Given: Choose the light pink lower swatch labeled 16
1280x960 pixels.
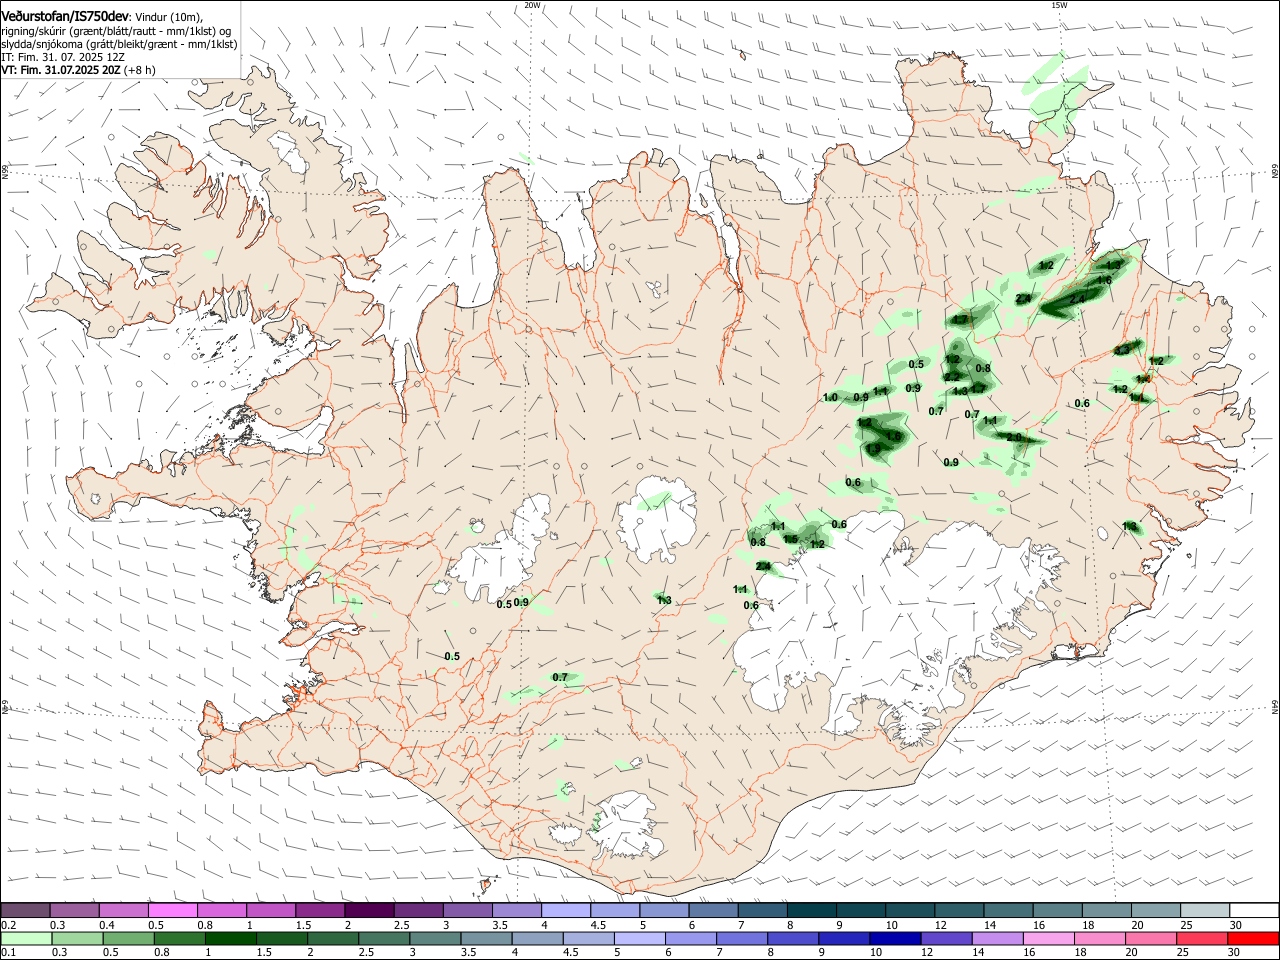Looking at the screenshot, I should click(1047, 938).
